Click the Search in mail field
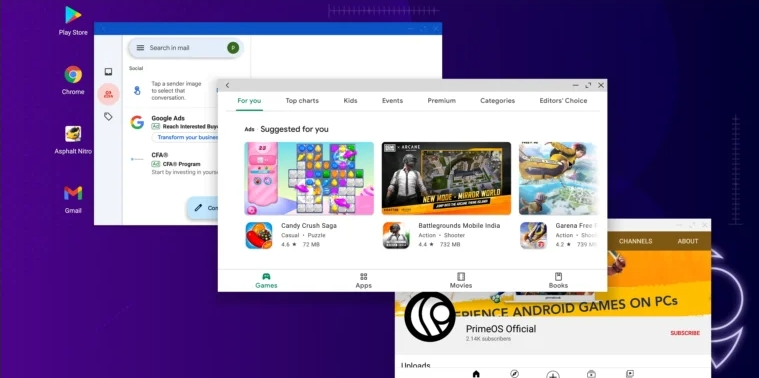The height and width of the screenshot is (378, 759). tap(185, 47)
